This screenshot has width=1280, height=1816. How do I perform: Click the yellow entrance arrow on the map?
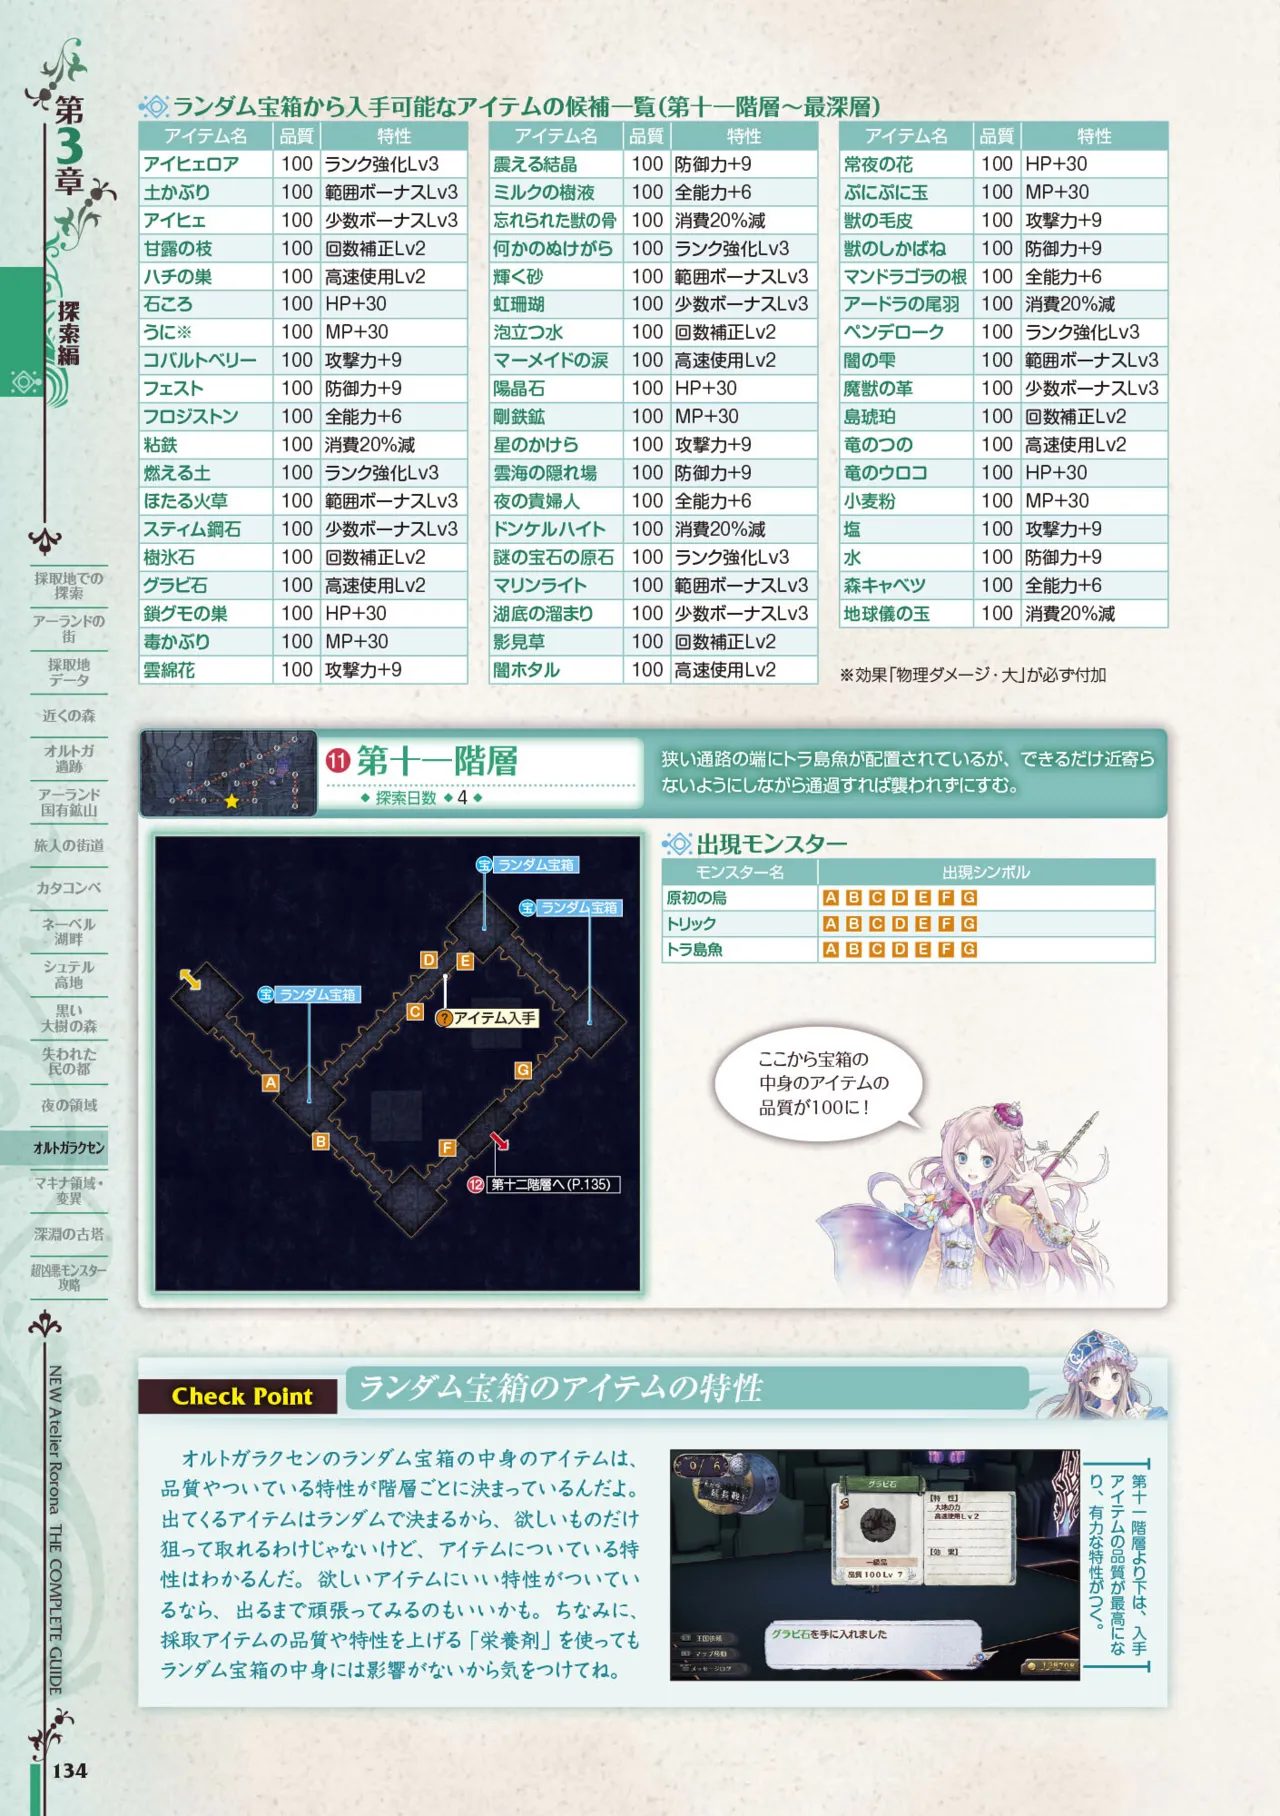tap(189, 979)
